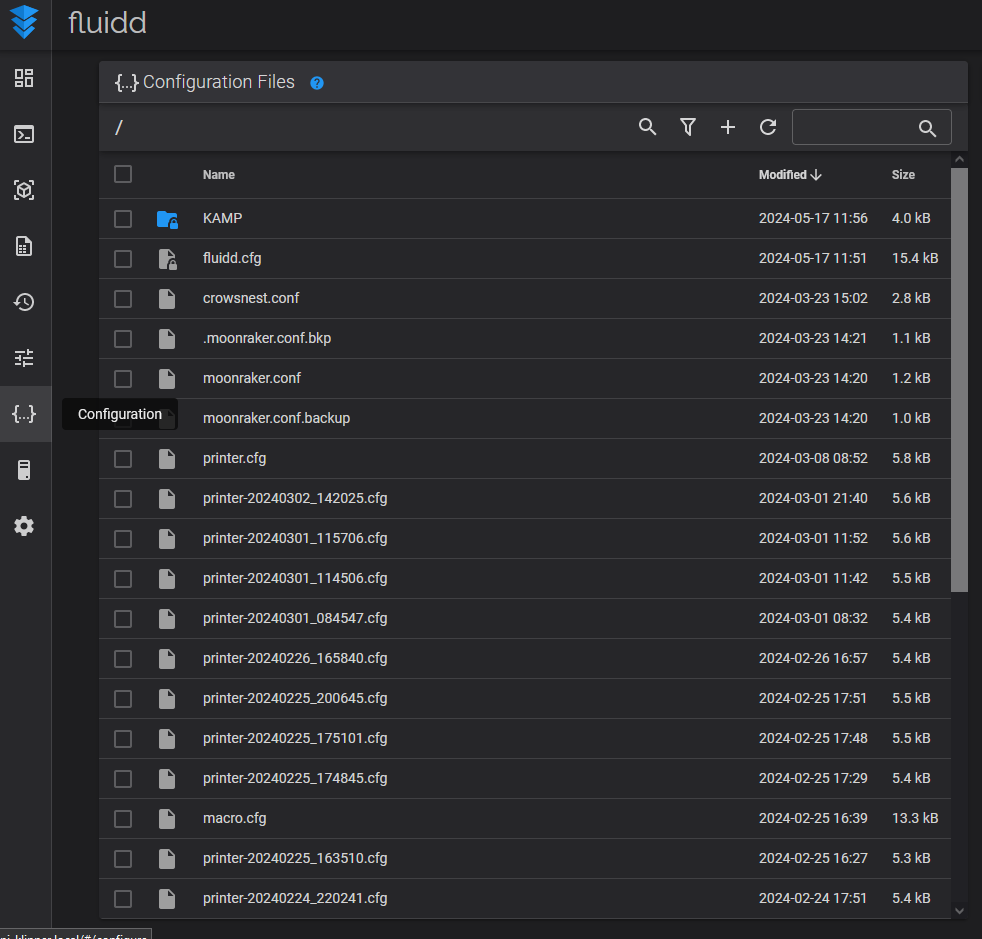Click the .moonraker.conf.bkp file icon

pos(167,339)
